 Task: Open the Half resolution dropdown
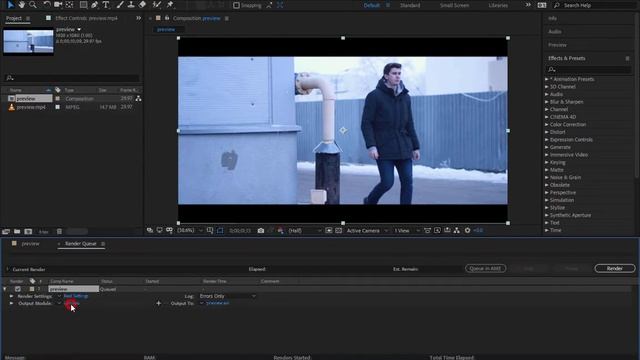pyautogui.click(x=304, y=231)
